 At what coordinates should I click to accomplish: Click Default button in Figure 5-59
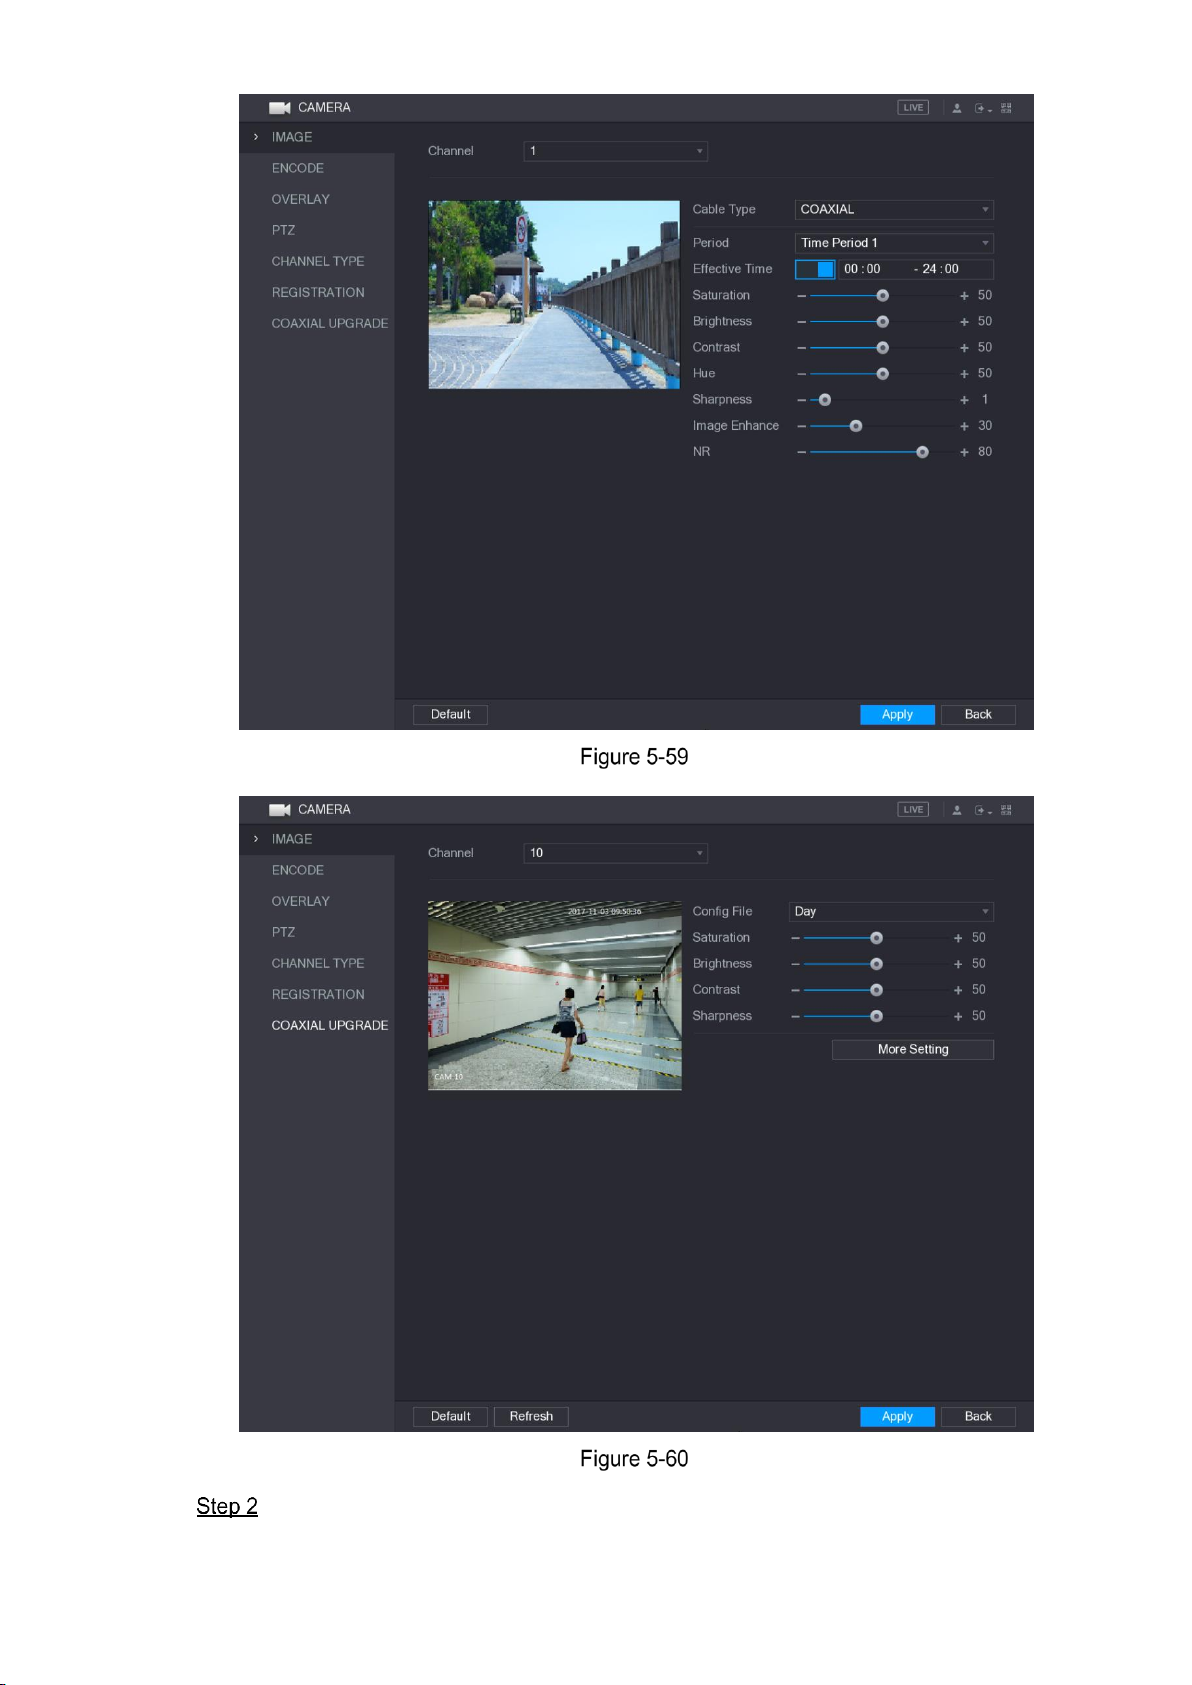coord(450,715)
